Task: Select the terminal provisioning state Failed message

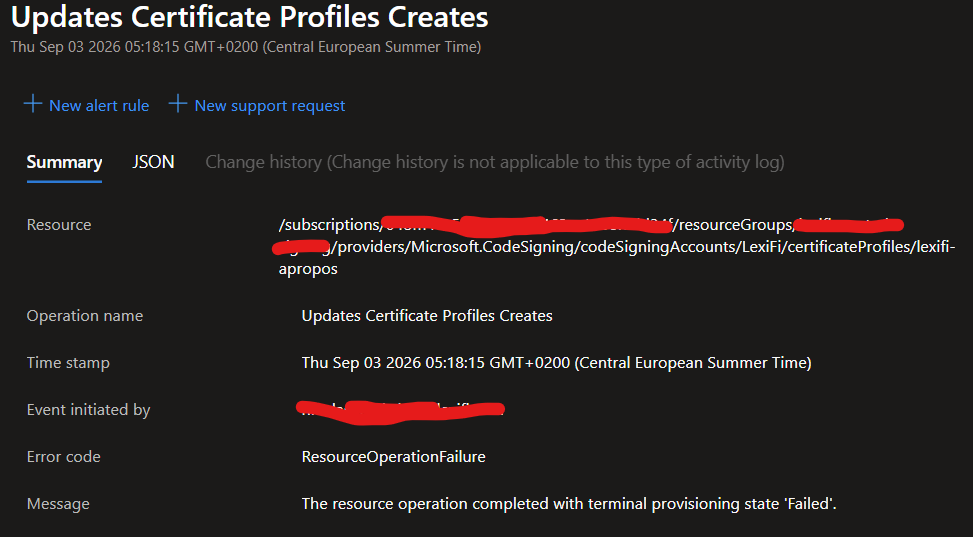Action: 569,503
